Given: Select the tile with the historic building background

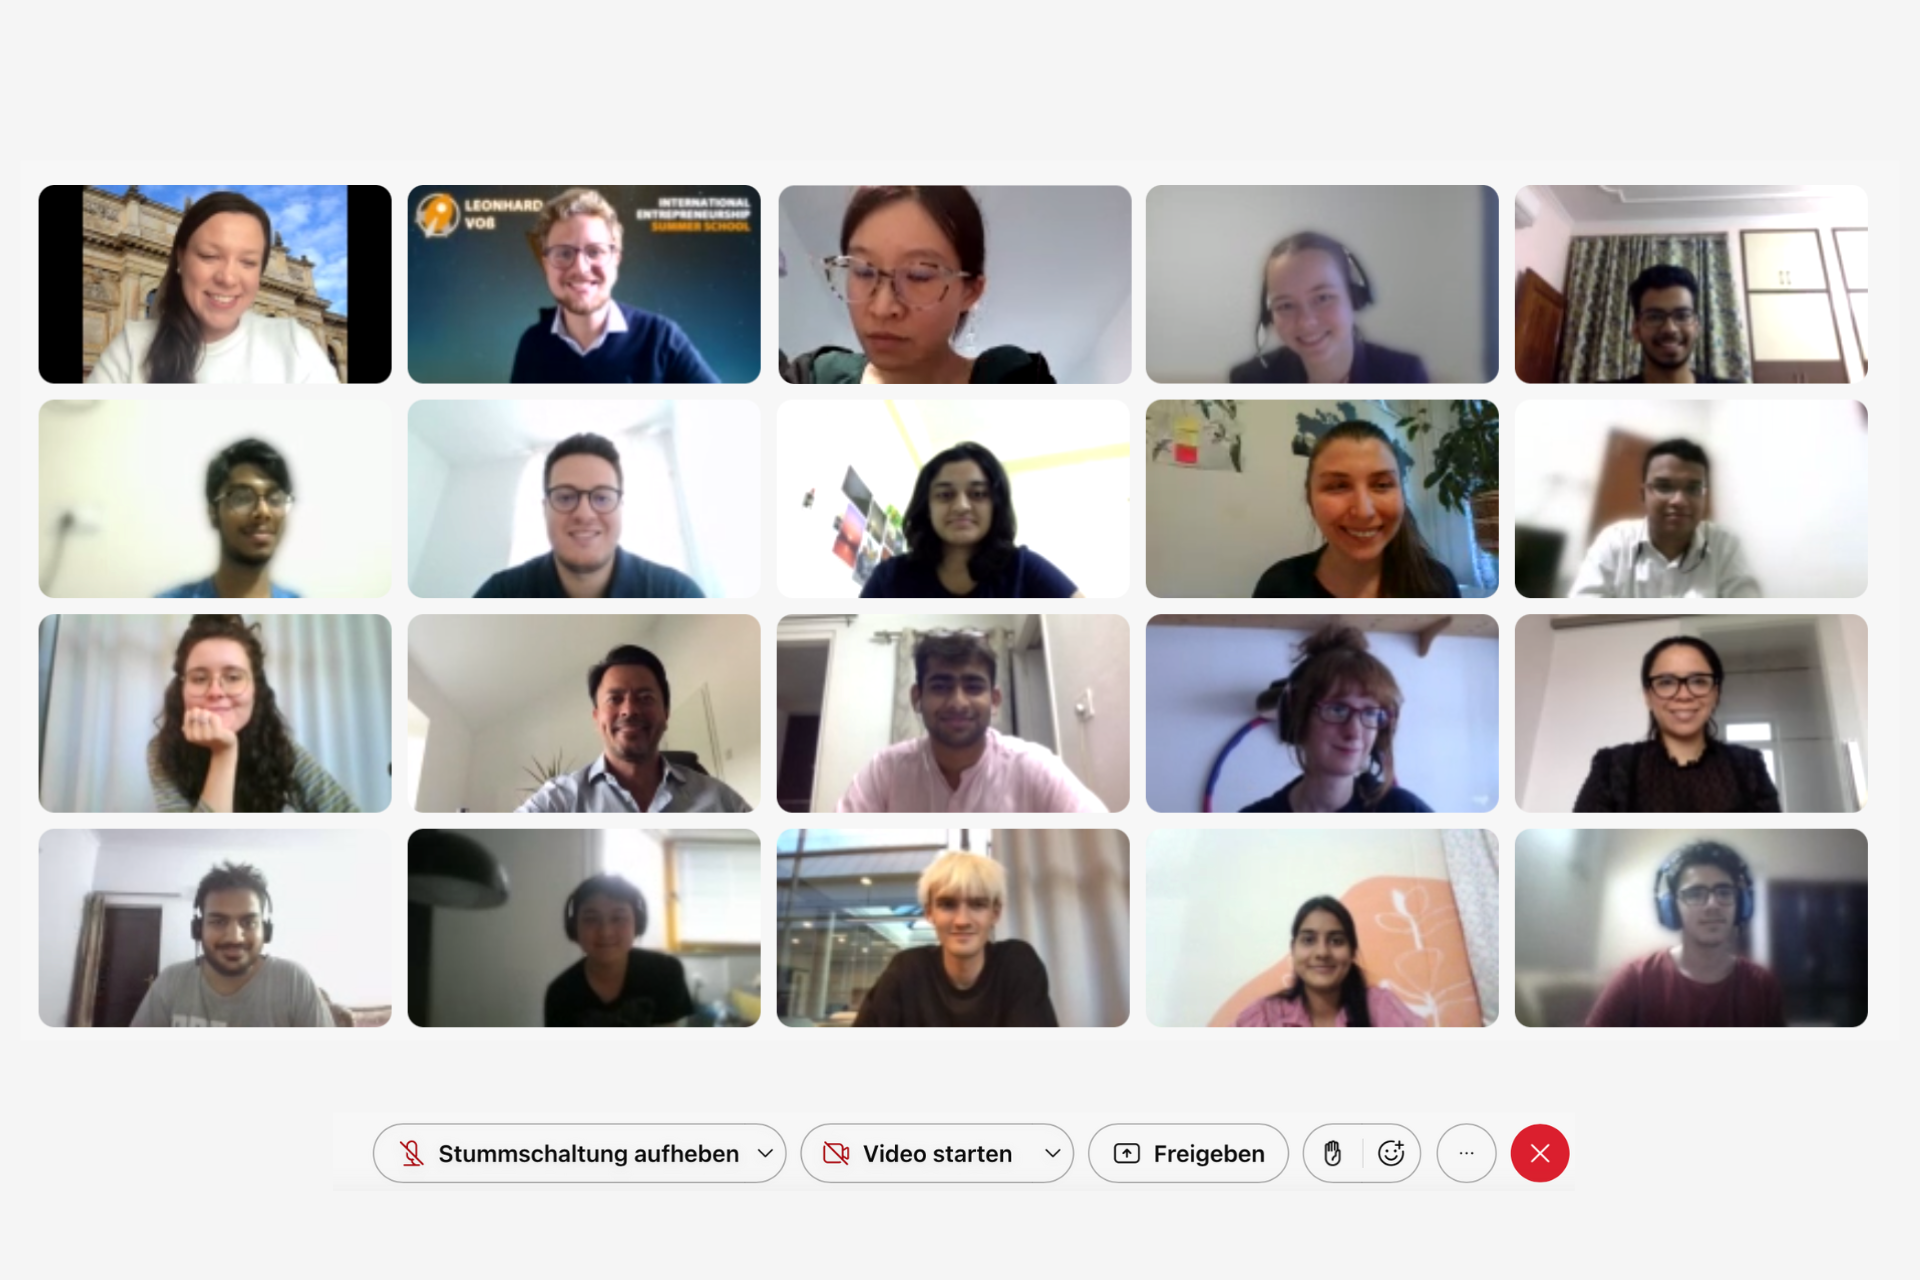Looking at the screenshot, I should [x=215, y=284].
